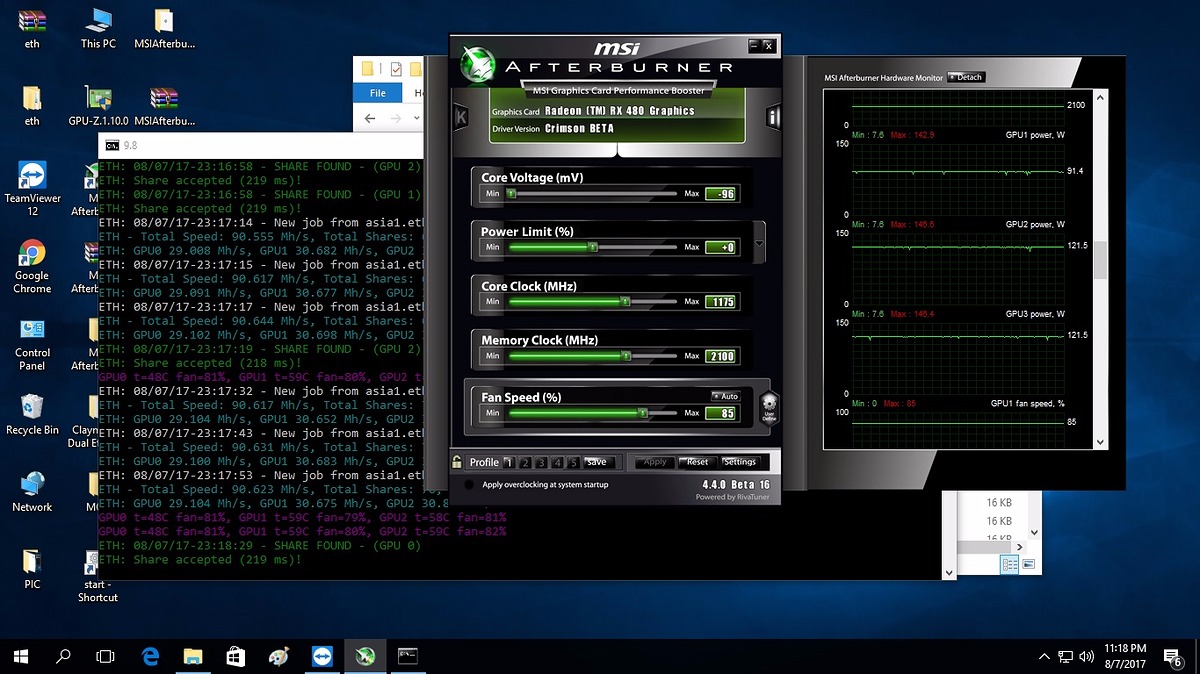
Task: Enable Apply overclocking at system startup
Action: point(470,485)
